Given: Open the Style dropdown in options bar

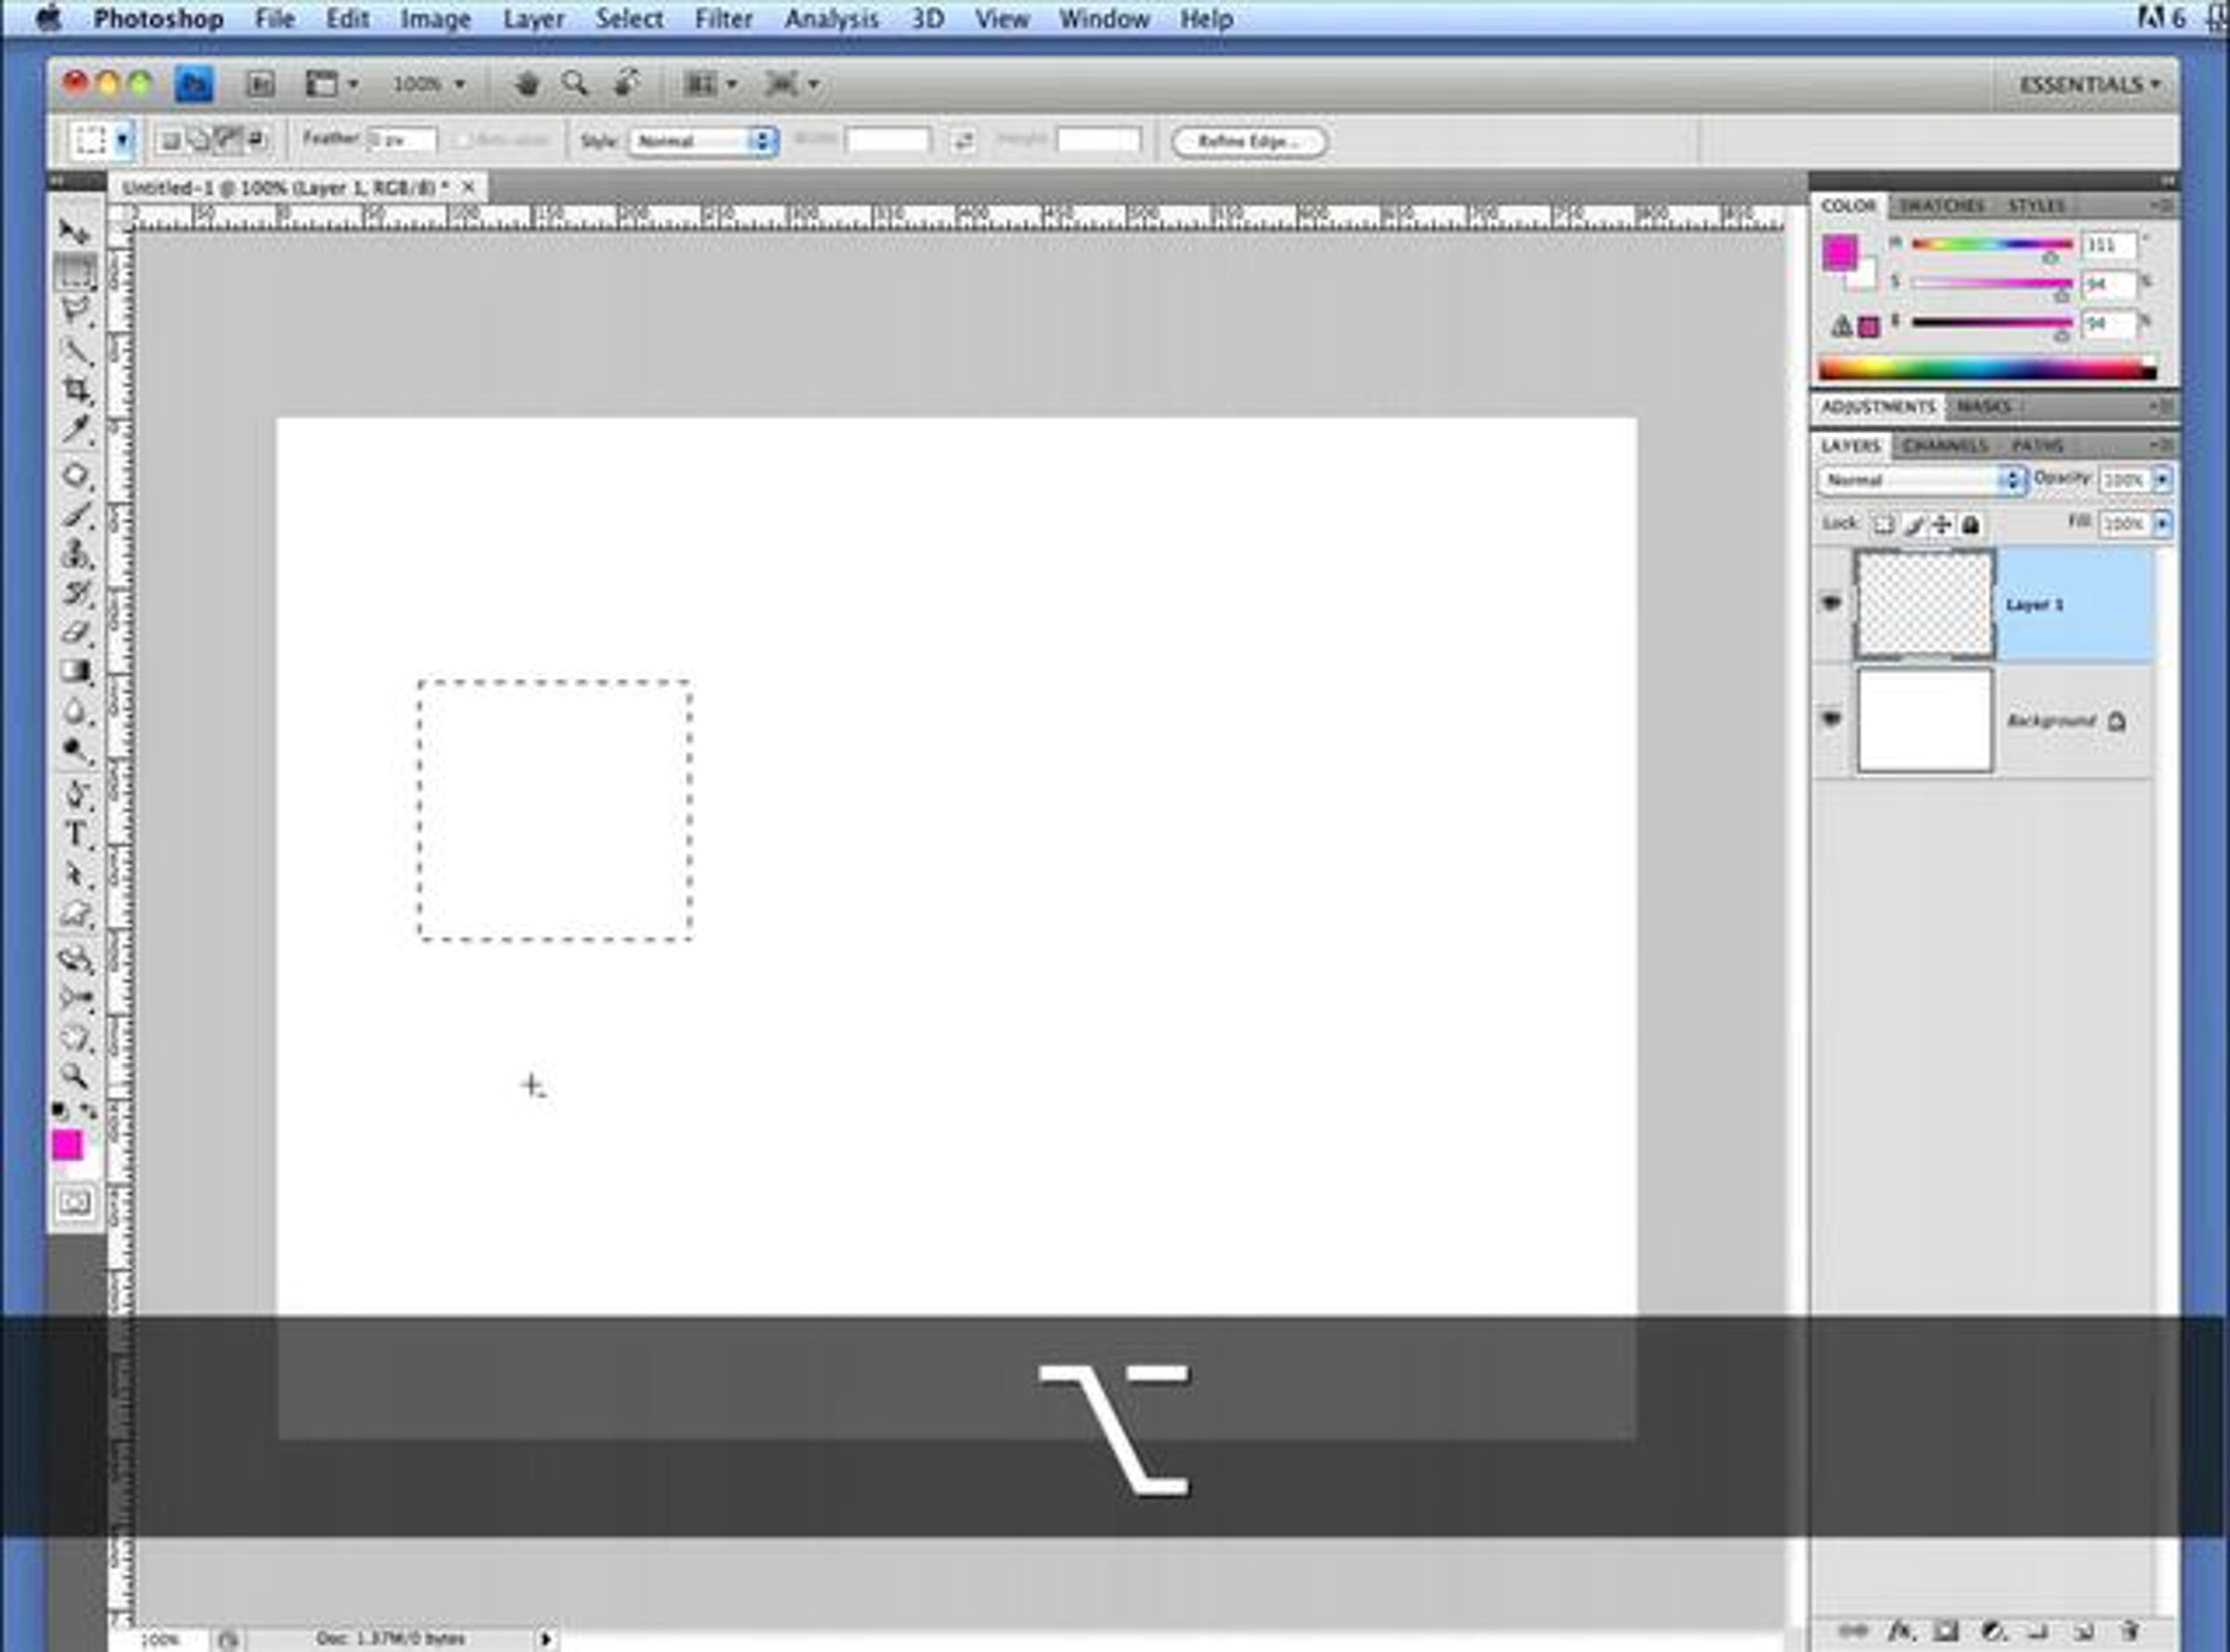Looking at the screenshot, I should click(703, 141).
